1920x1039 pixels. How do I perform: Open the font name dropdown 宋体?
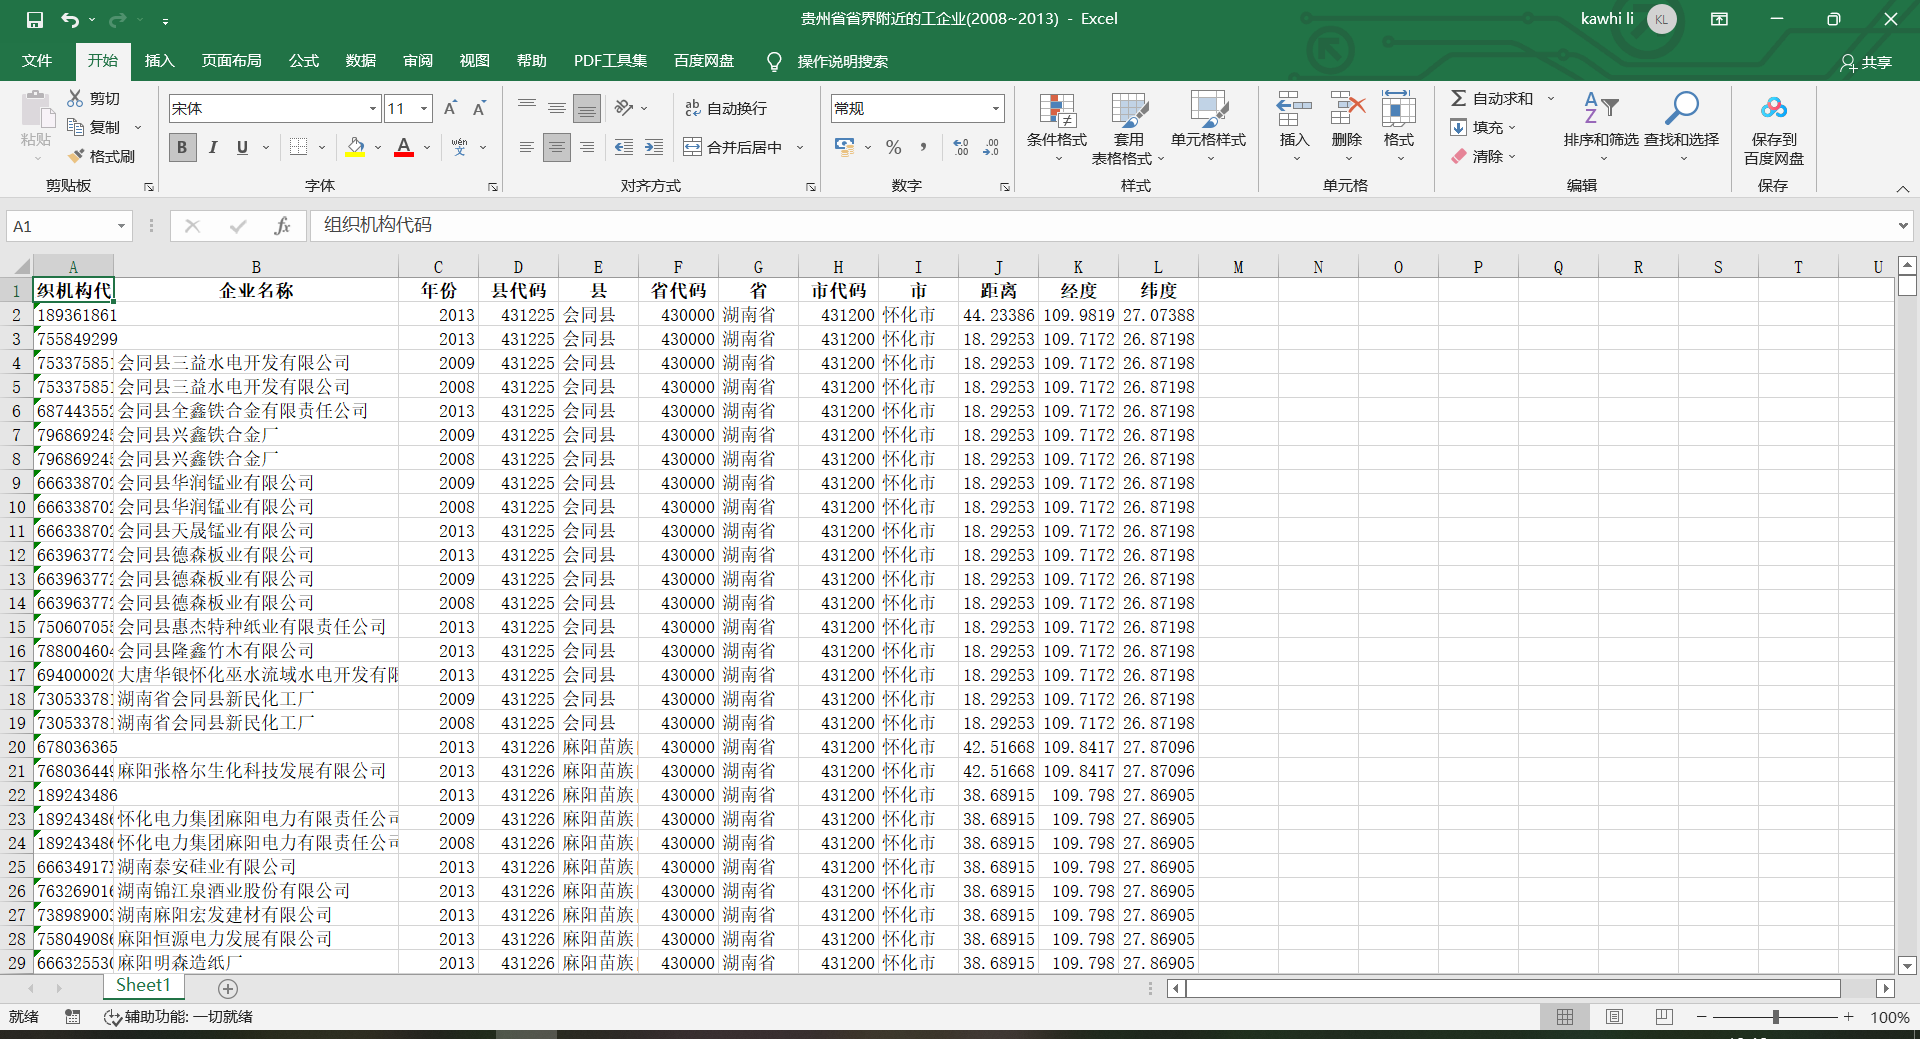pos(372,108)
